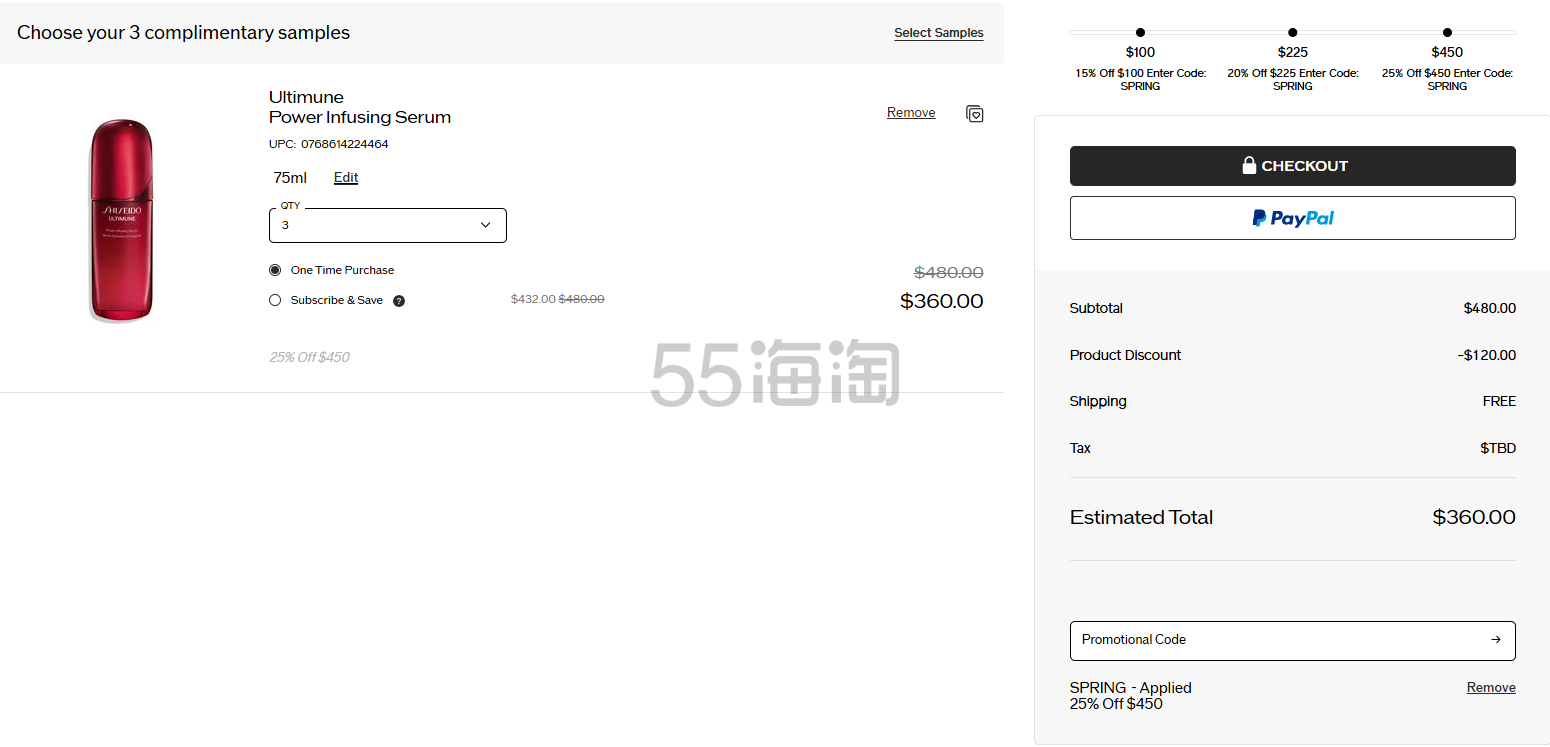This screenshot has width=1550, height=747.
Task: Click the $225 tier marker dot
Action: click(x=1292, y=33)
